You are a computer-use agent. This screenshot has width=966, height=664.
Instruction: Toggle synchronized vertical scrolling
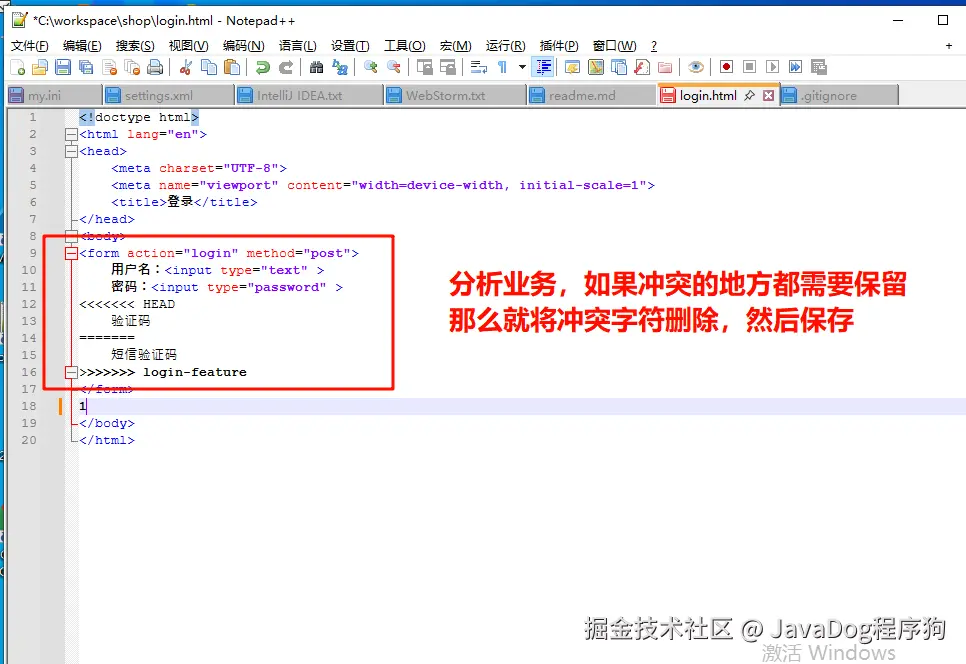tap(424, 67)
